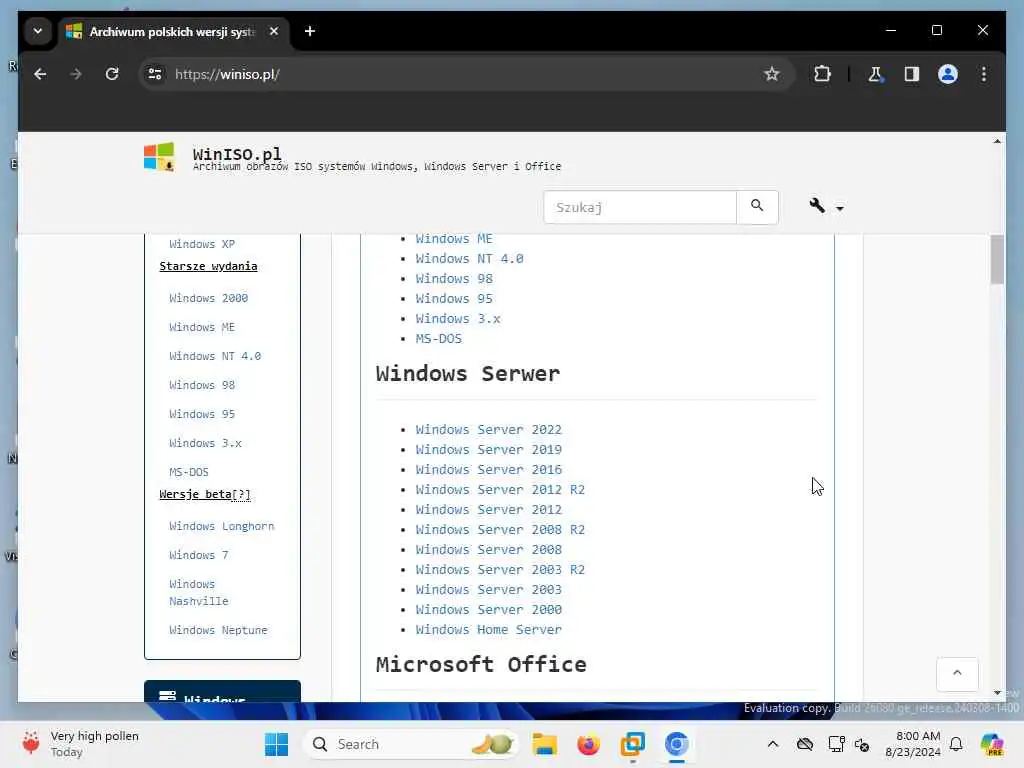Open MS-DOS in main list

click(x=438, y=339)
